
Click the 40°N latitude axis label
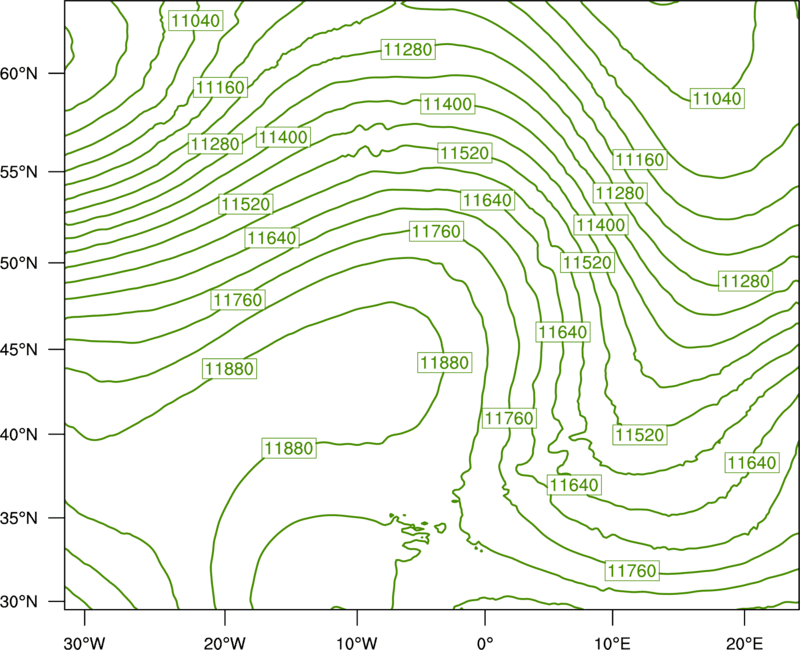pyautogui.click(x=19, y=435)
